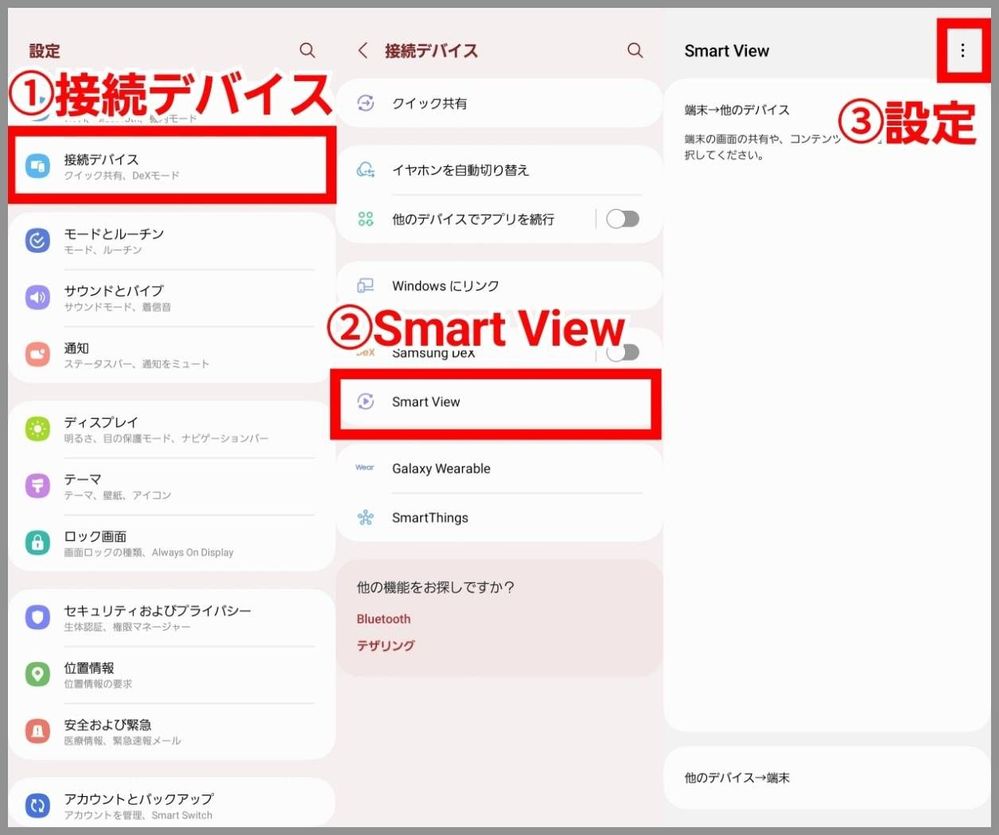This screenshot has height=835, width=999.
Task: Open ディスプレイ settings
Action: pos(172,429)
